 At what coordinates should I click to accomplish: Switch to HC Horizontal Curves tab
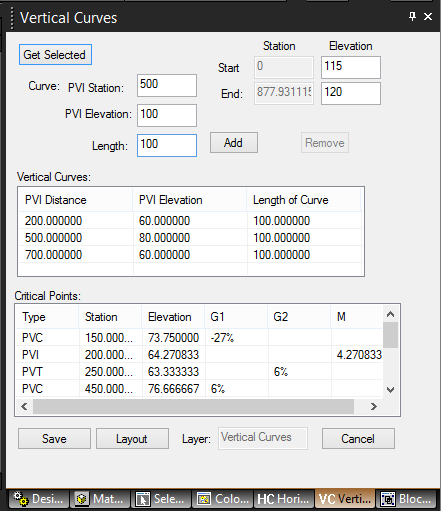click(284, 499)
